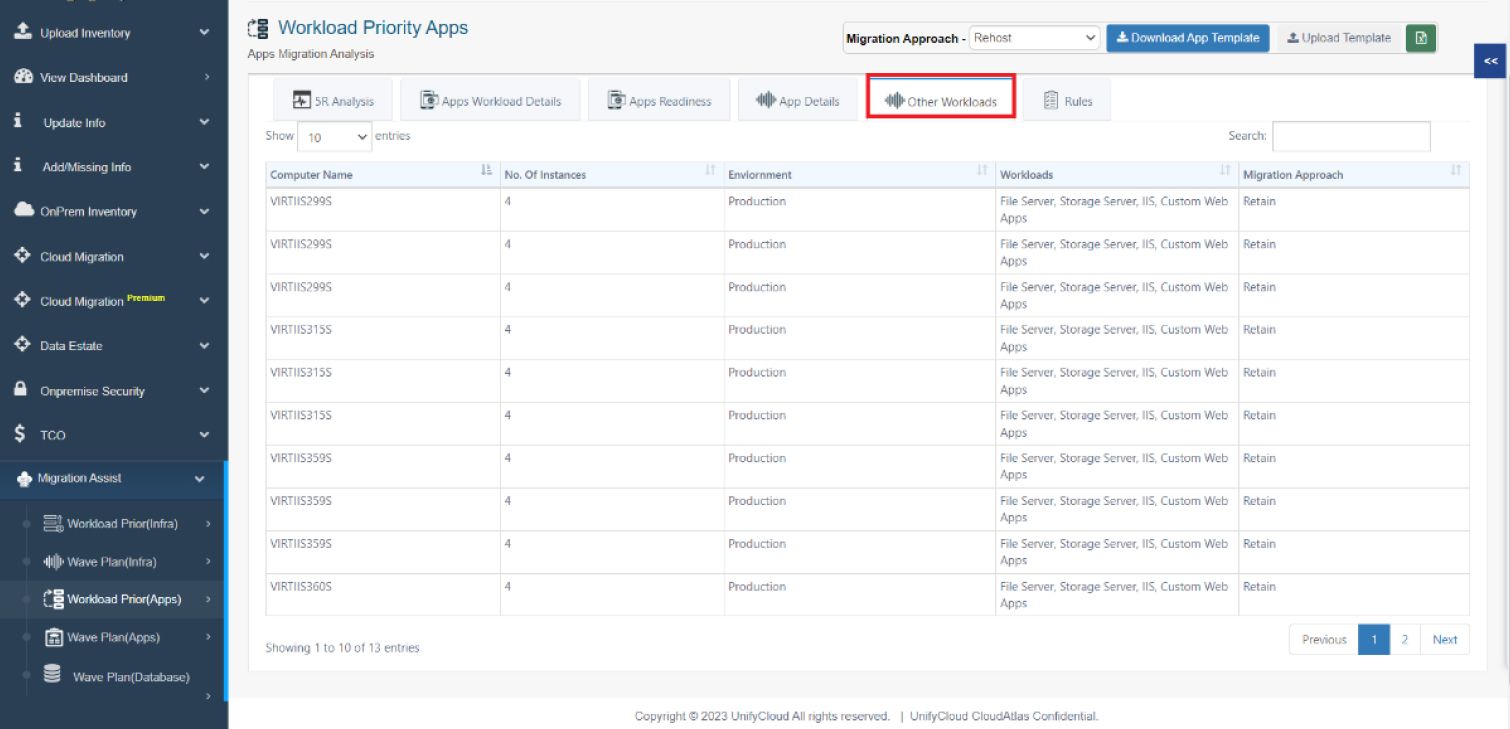Viewport: 1510px width, 729px height.
Task: Click the Wave Plan(Apps) icon
Action: [x=54, y=637]
